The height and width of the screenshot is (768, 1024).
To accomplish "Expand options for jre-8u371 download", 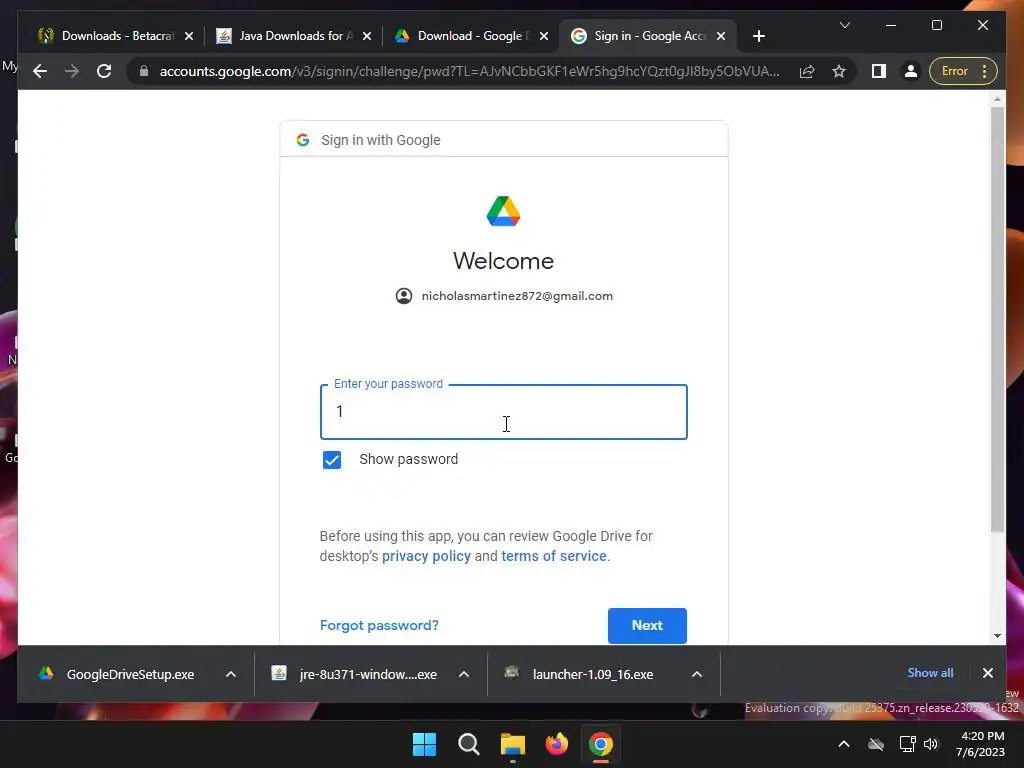I will tap(464, 674).
